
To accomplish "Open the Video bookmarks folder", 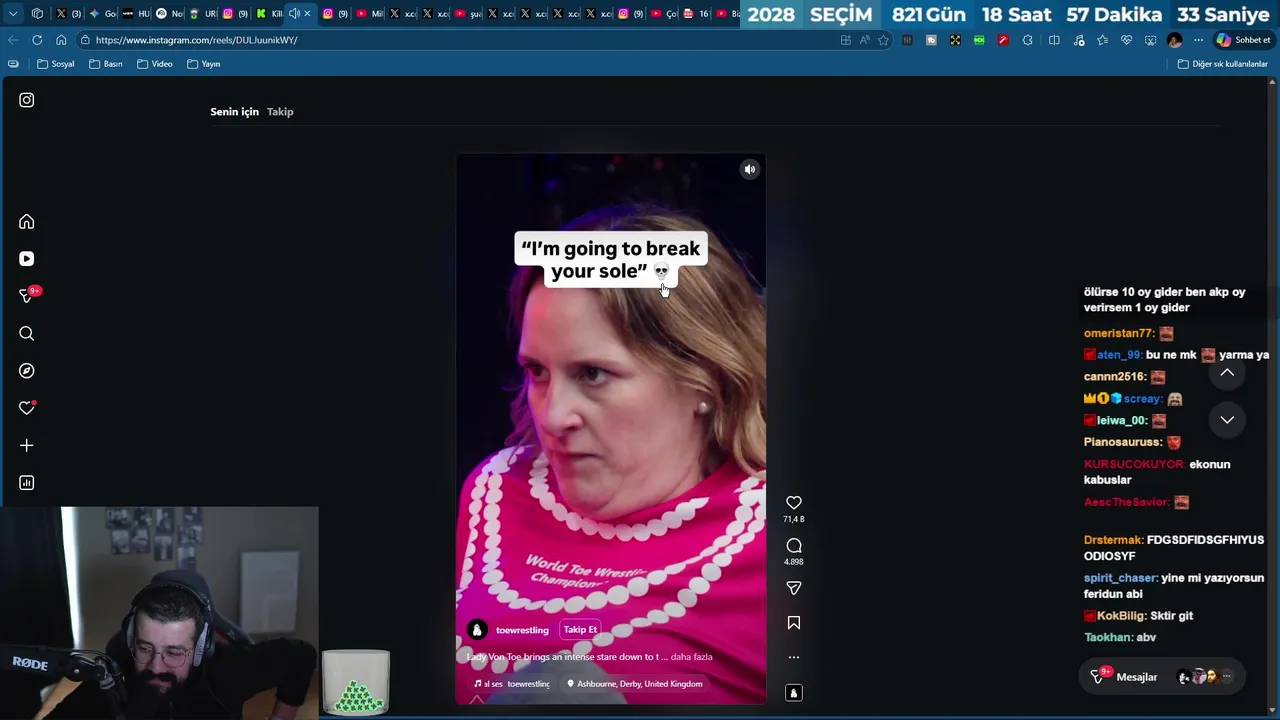I will click(154, 64).
